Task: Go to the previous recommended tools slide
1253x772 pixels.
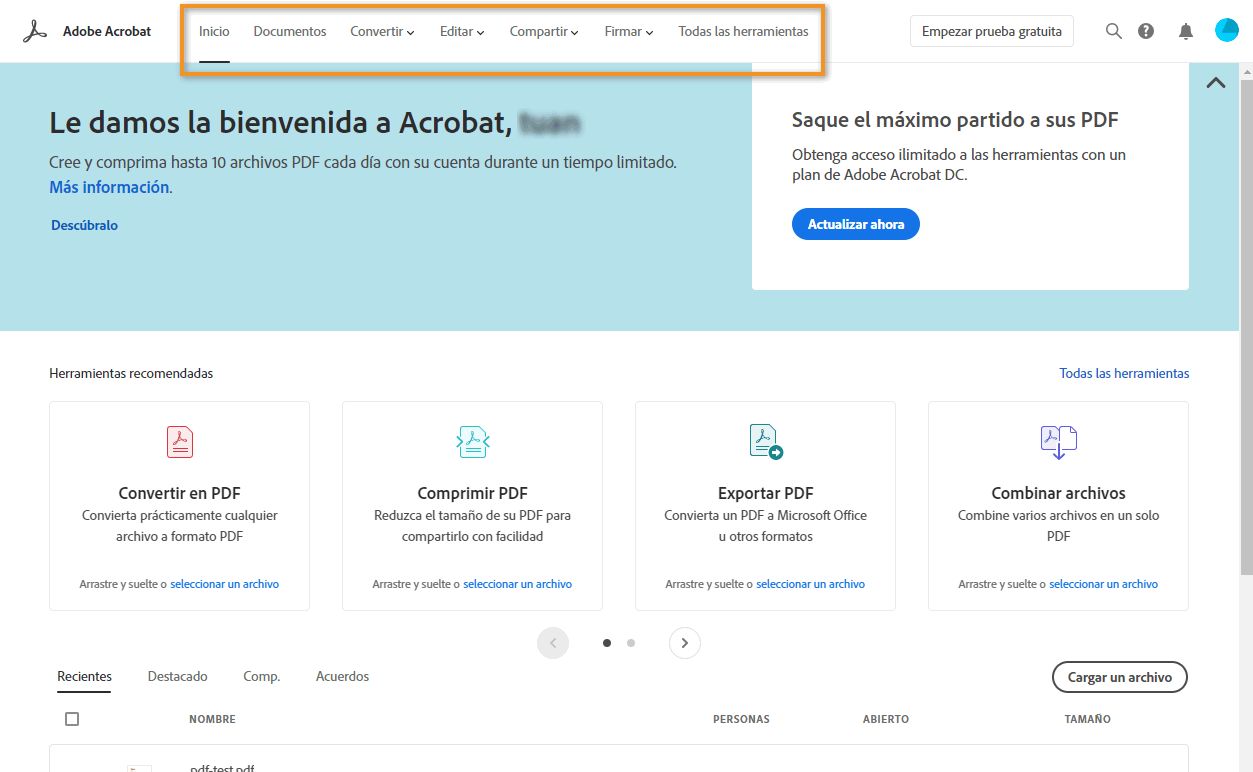Action: pyautogui.click(x=553, y=643)
